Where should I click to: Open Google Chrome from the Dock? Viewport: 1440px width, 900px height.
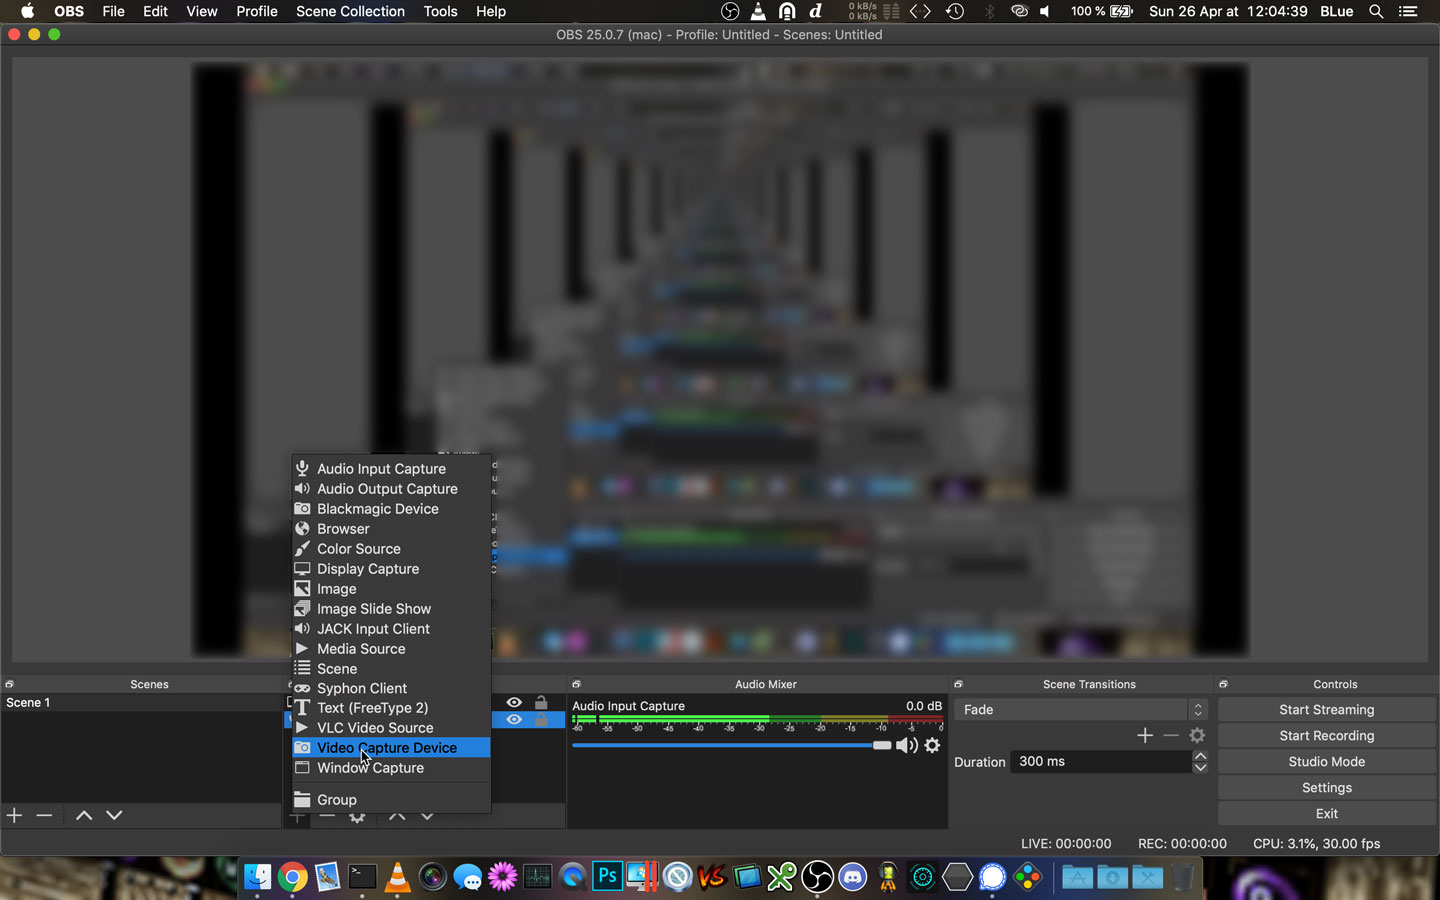292,877
